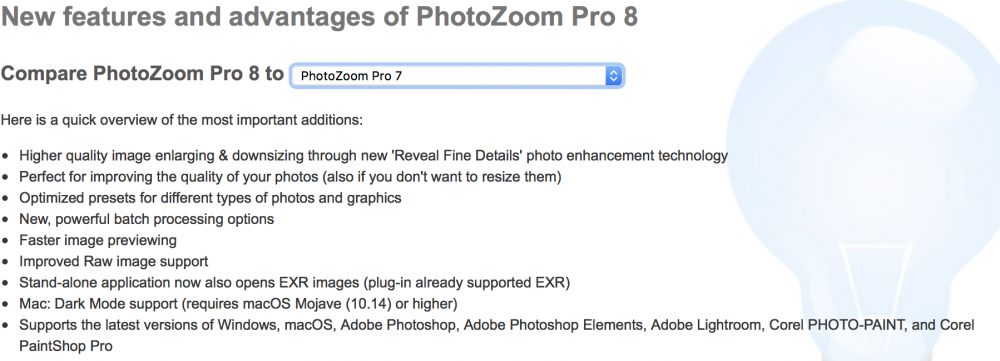
Task: Click the 'PaintShop Pro' text on last line
Action: (x=66, y=347)
